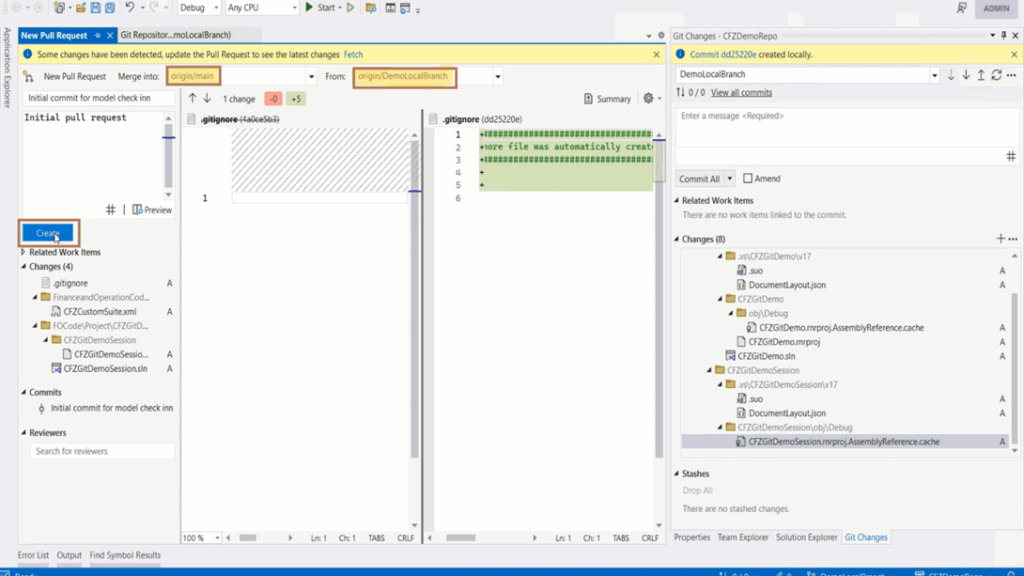Image resolution: width=1024 pixels, height=576 pixels.
Task: Collapse the Reviewers section
Action: [x=24, y=433]
